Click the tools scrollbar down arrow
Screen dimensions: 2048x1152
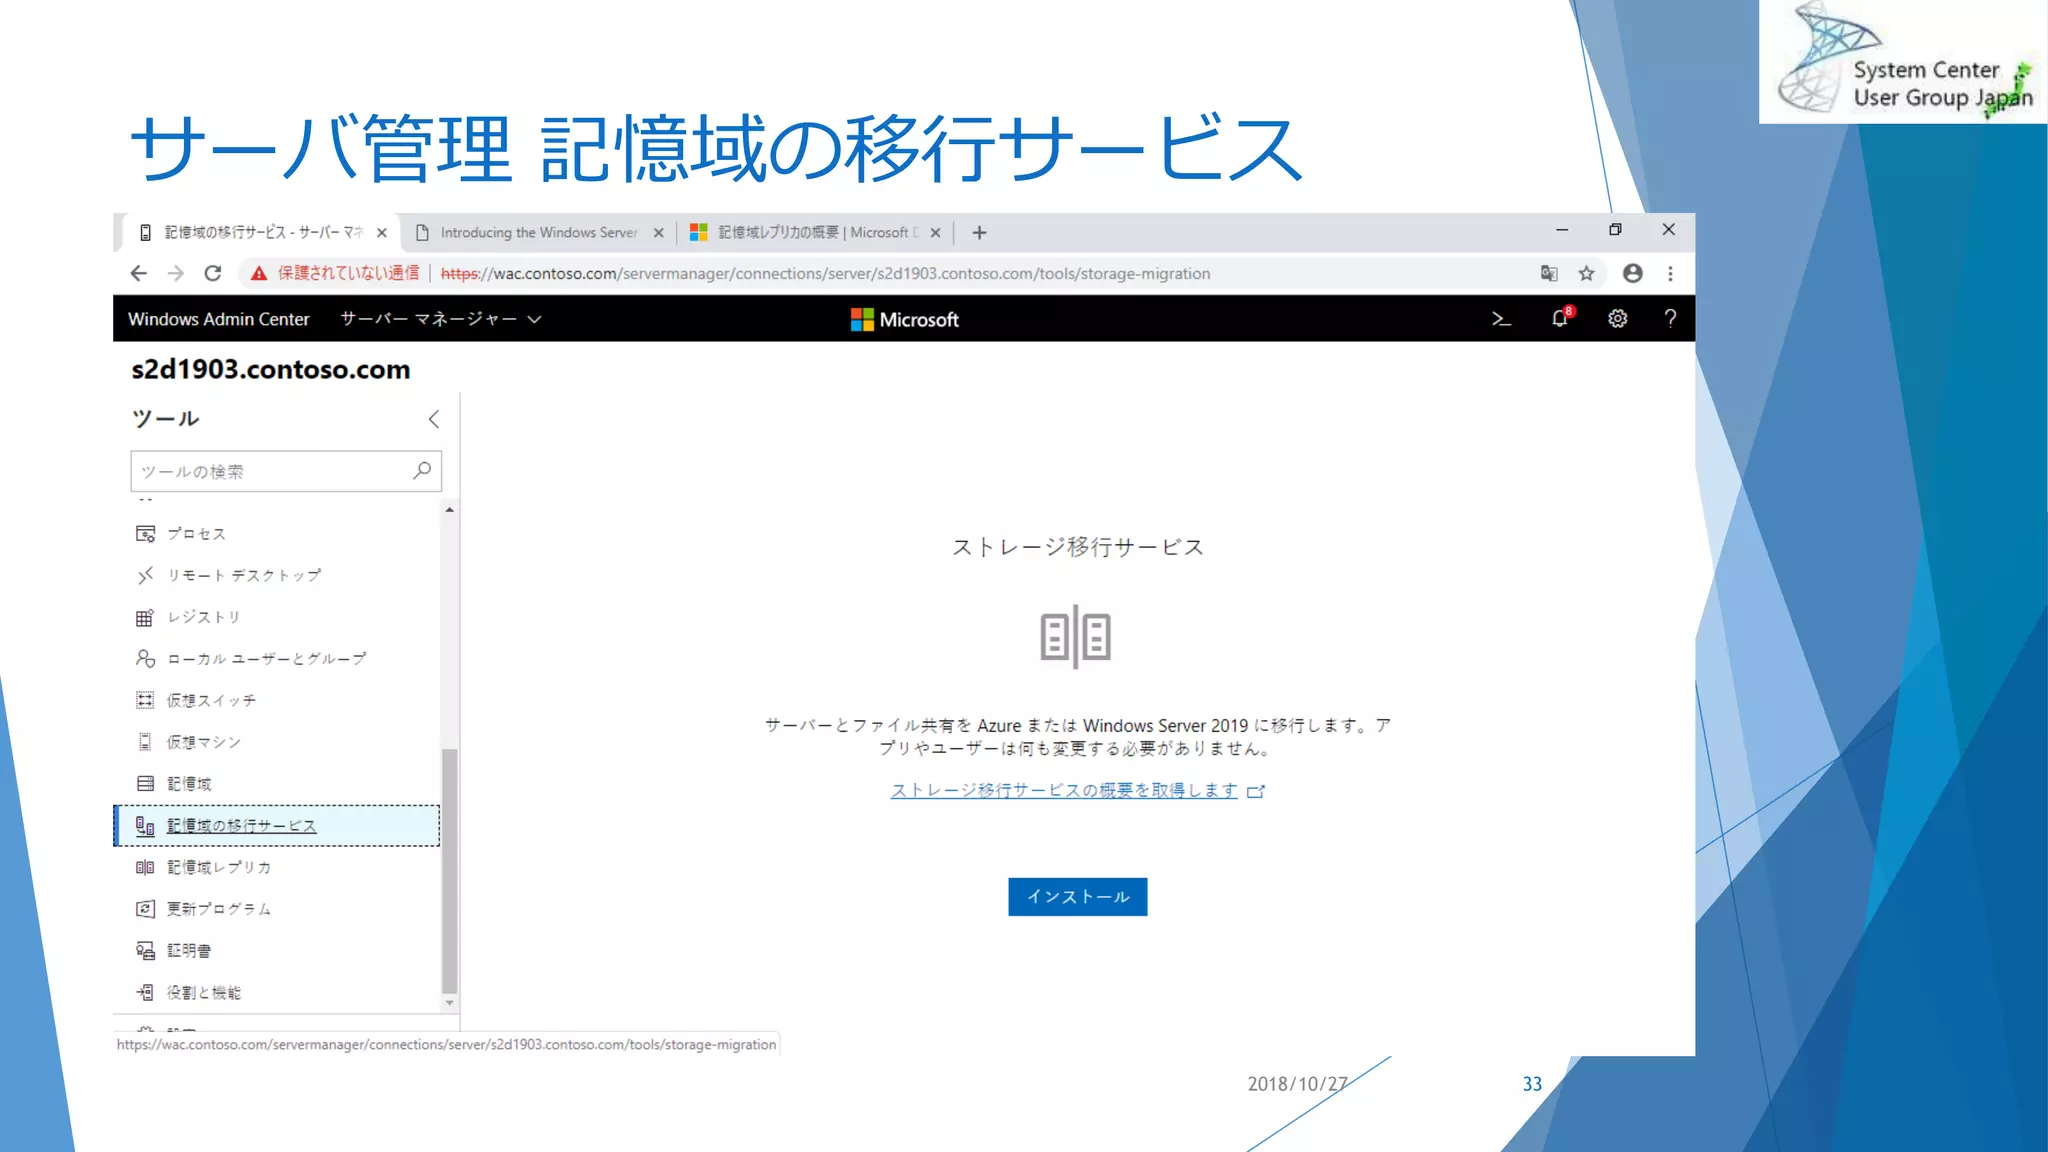[x=450, y=1003]
